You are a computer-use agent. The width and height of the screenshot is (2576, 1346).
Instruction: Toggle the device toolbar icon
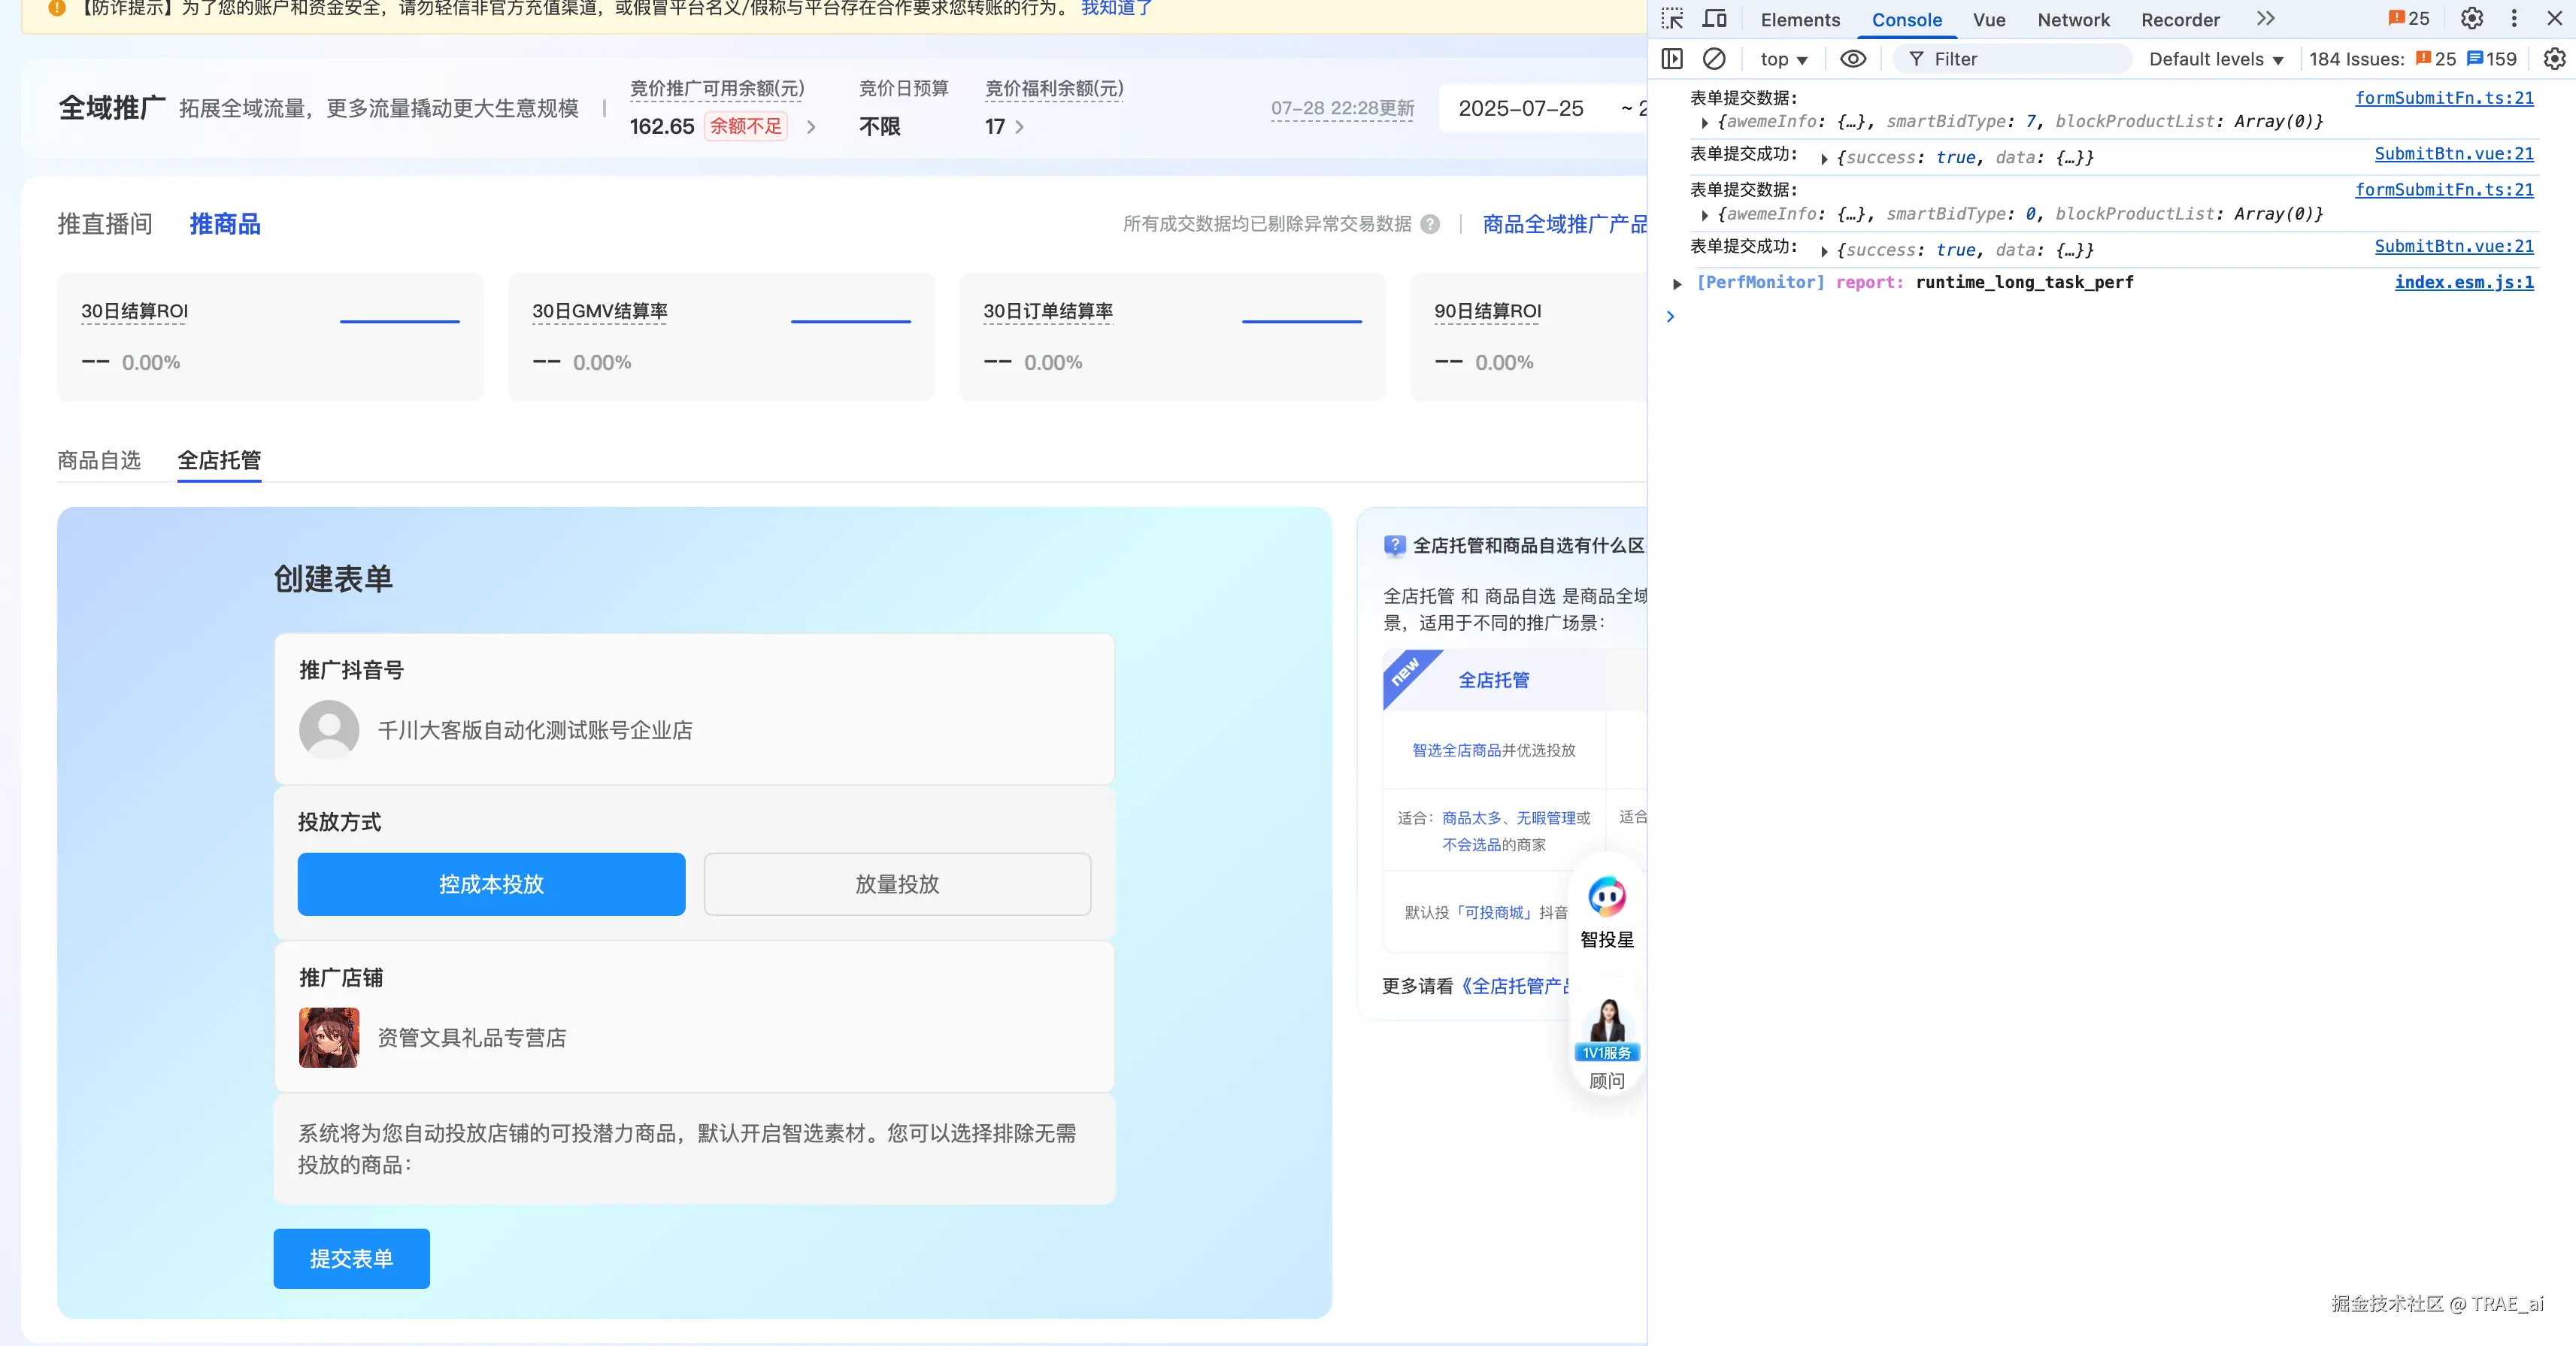[1714, 19]
